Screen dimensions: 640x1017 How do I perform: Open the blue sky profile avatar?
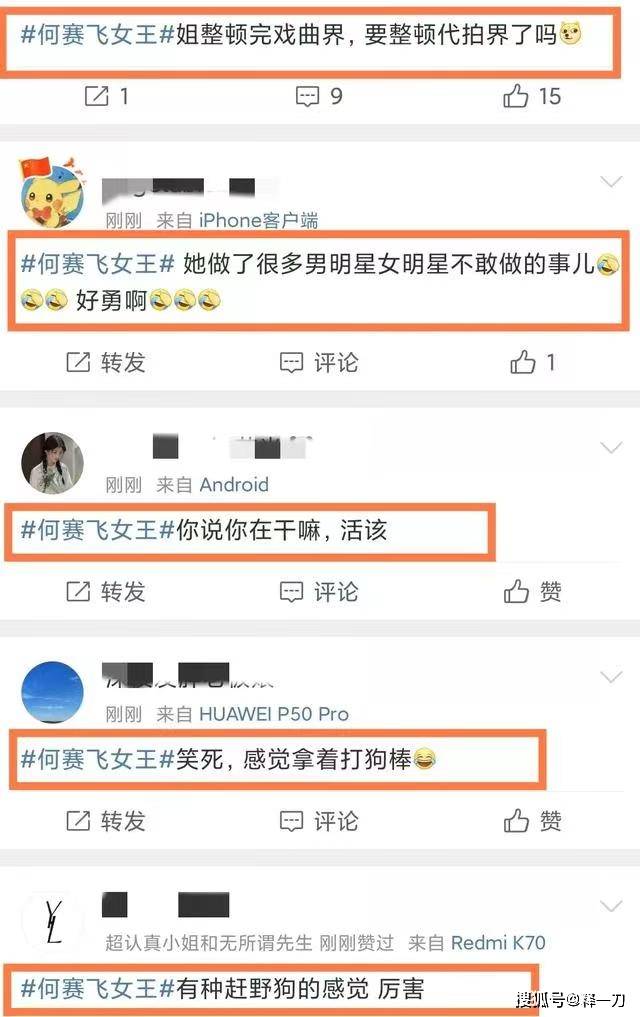point(53,692)
